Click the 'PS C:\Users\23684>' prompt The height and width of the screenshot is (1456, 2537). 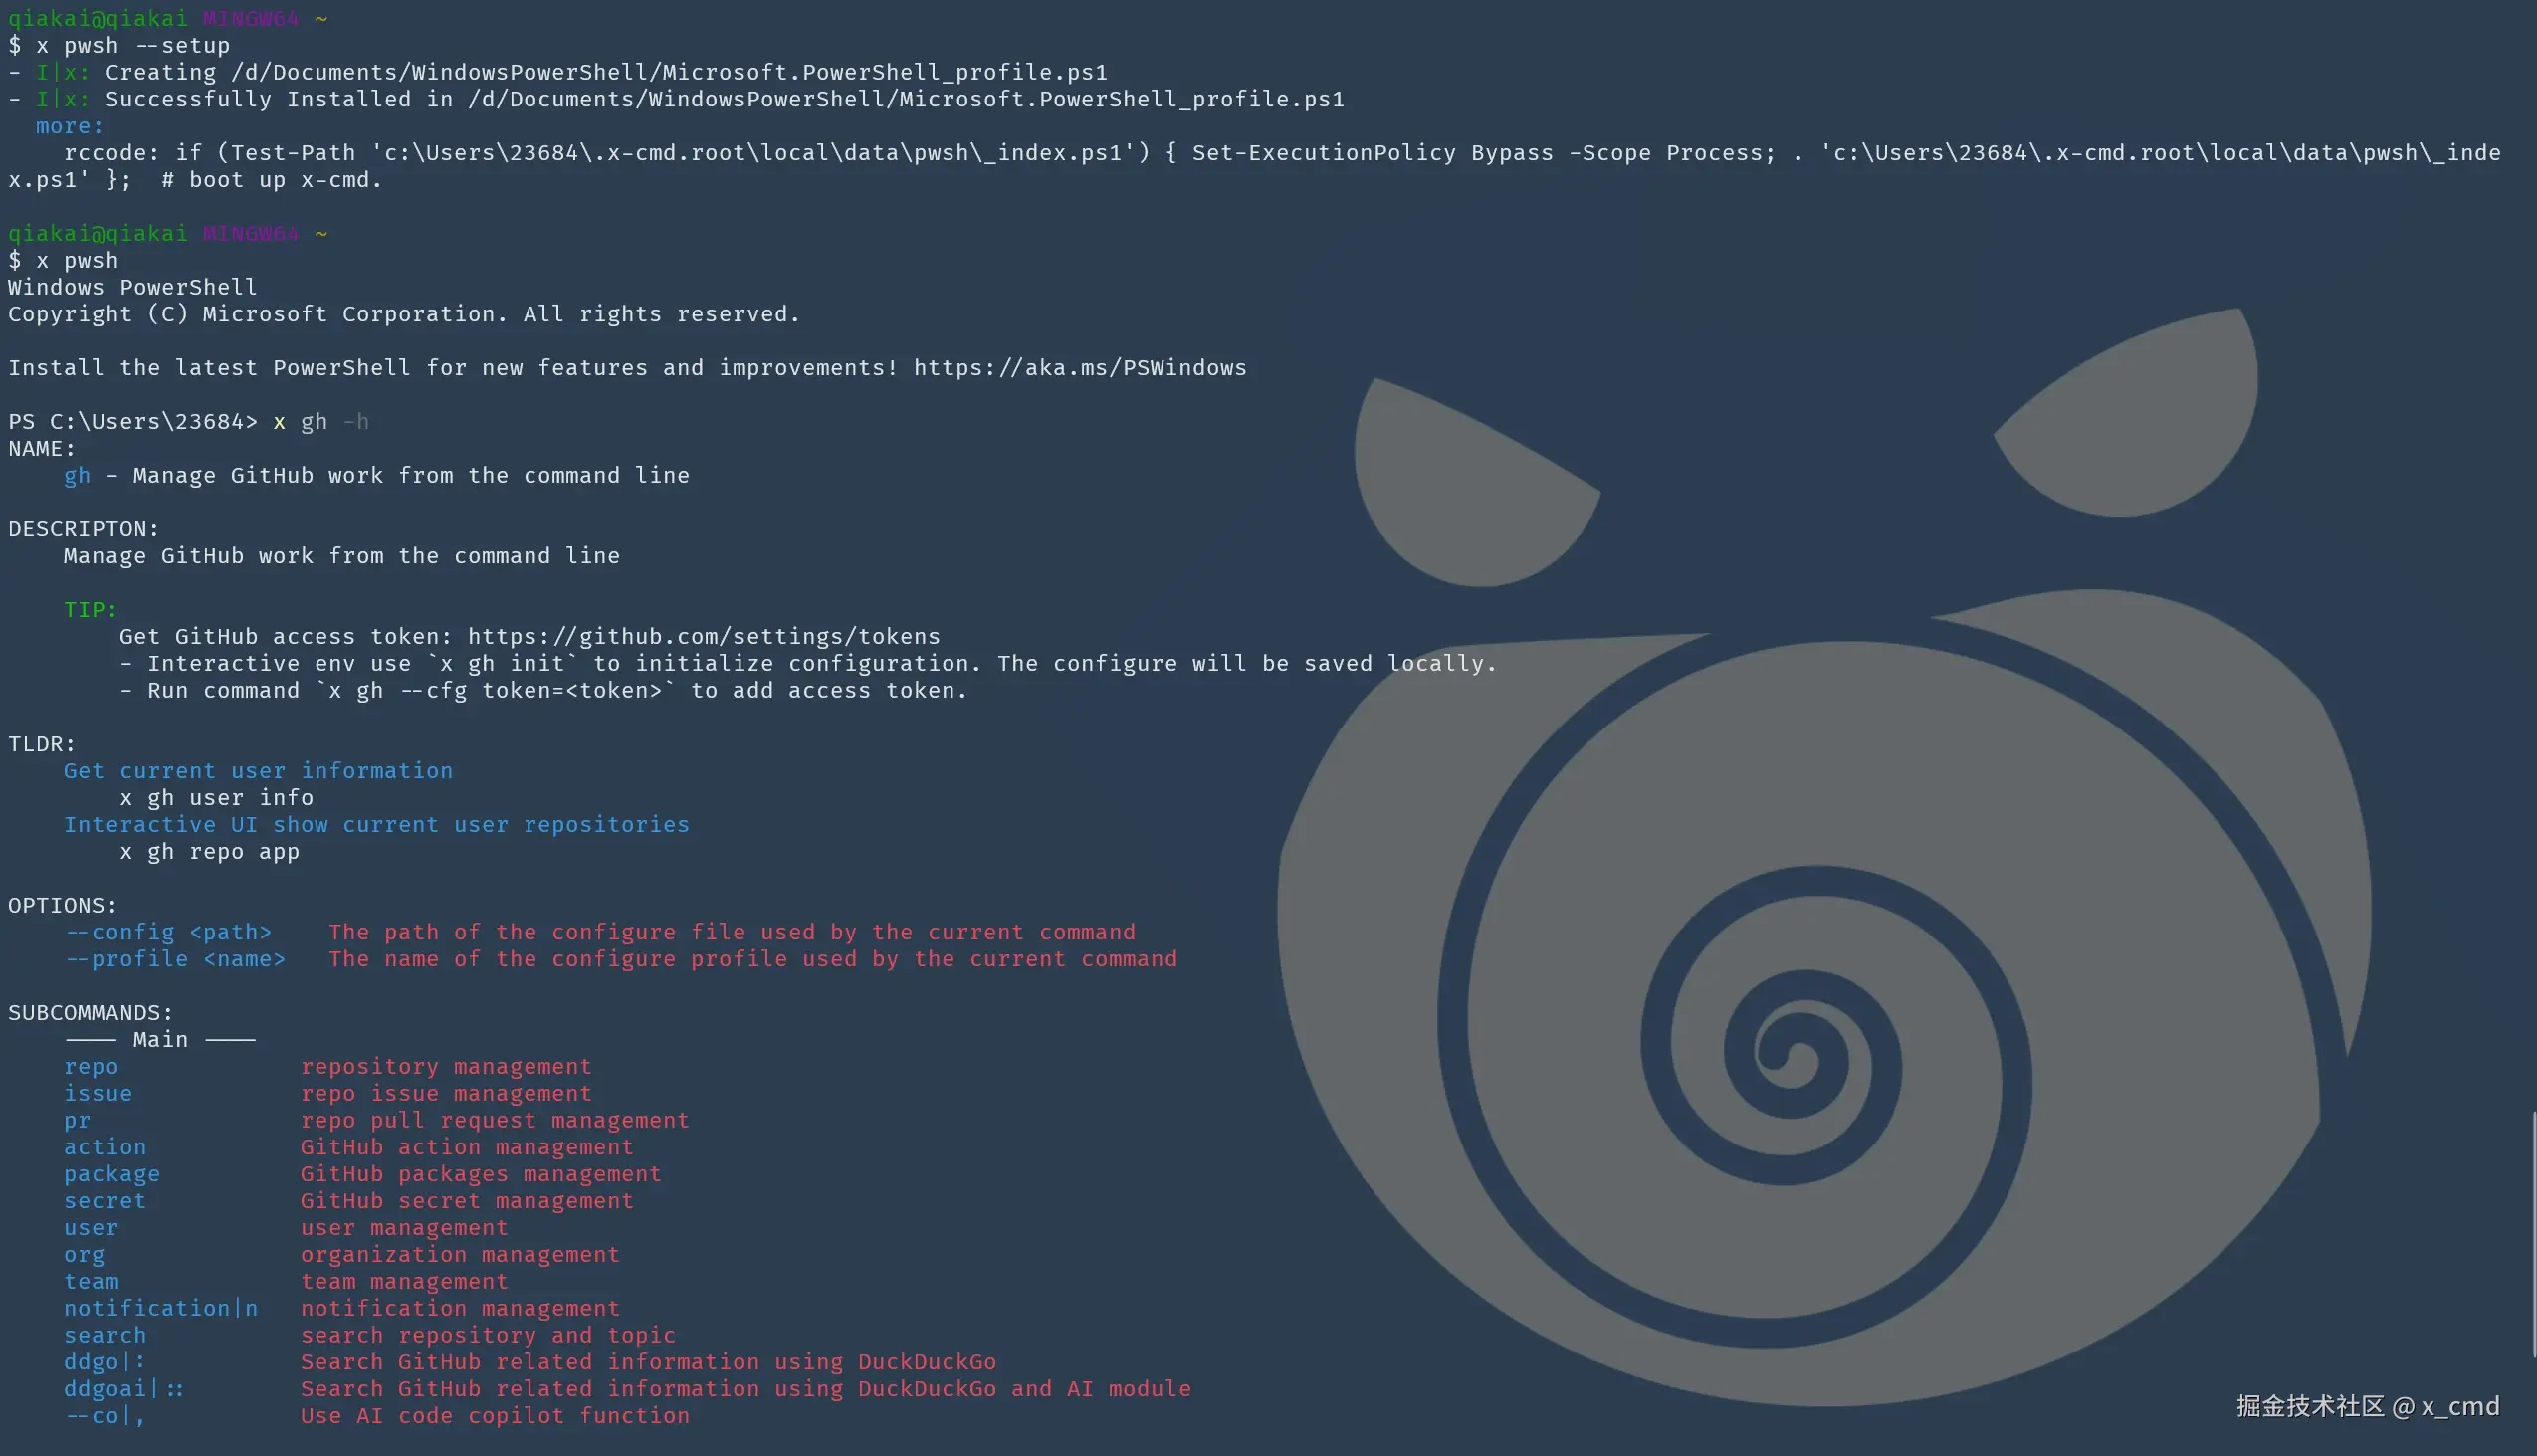point(132,422)
